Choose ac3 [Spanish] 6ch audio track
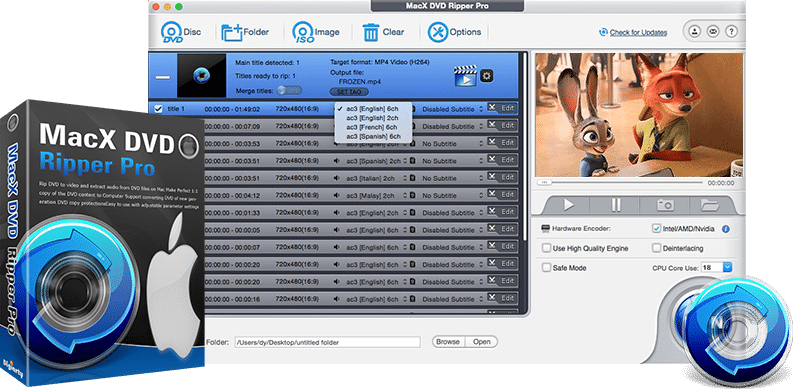Screen dimensions: 793x389 point(373,136)
